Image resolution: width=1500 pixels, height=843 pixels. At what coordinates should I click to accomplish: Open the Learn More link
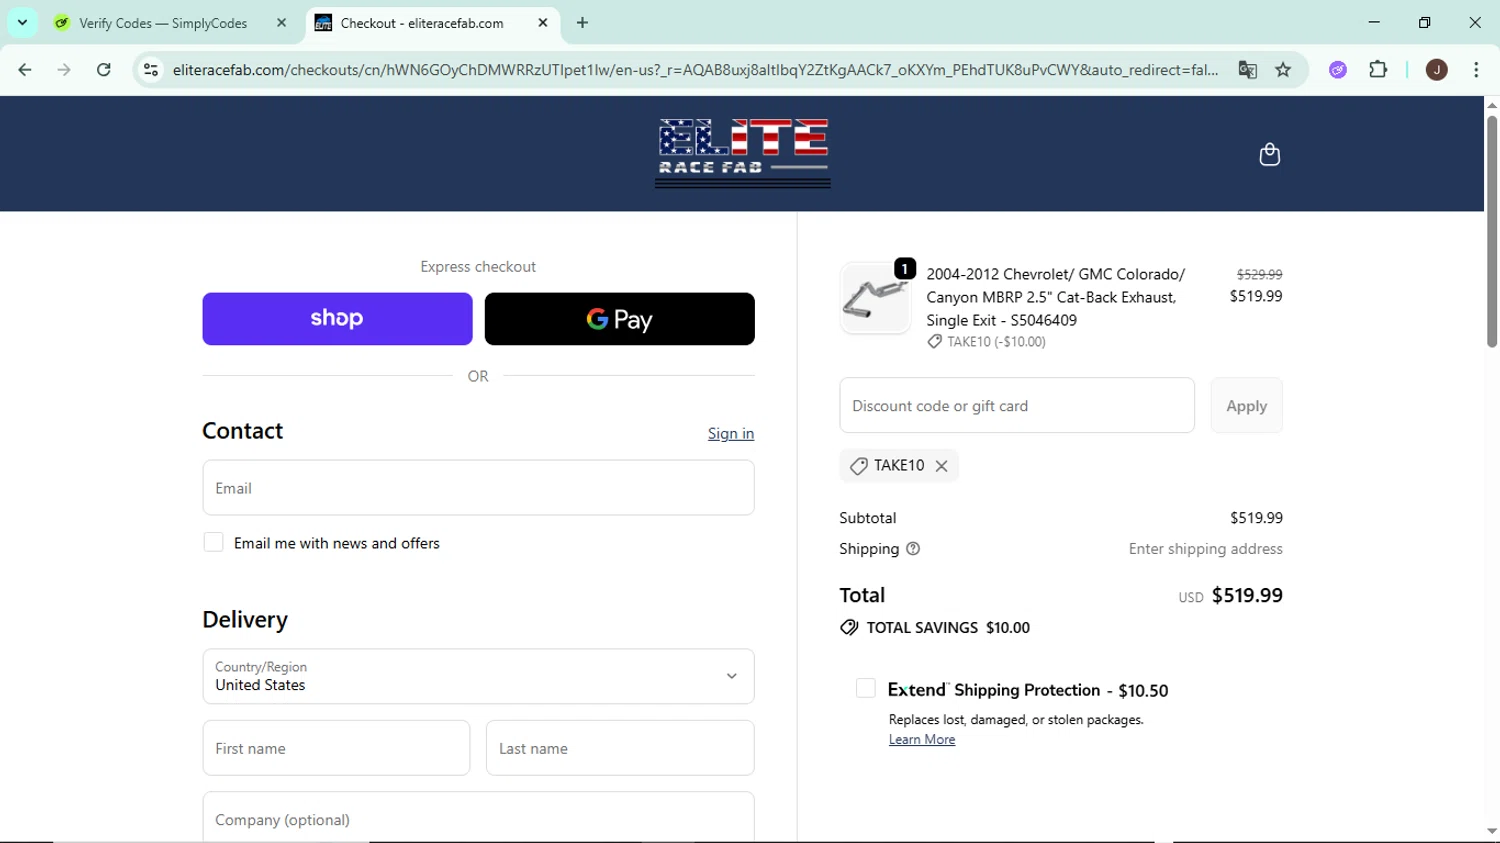922,739
